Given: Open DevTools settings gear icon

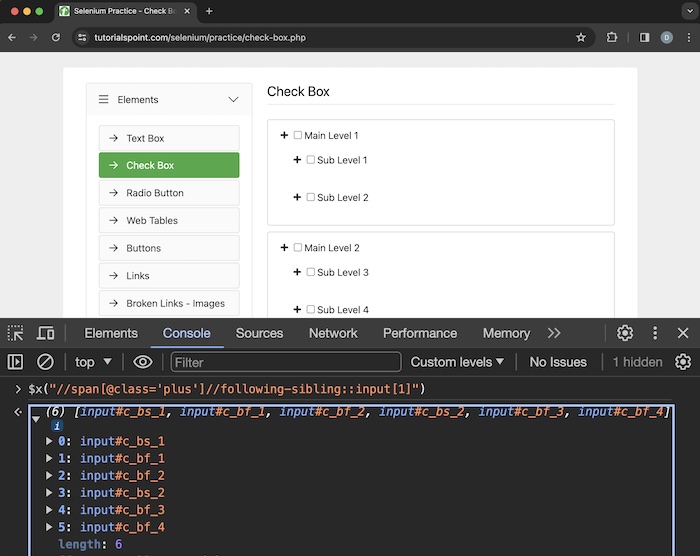Looking at the screenshot, I should [625, 333].
